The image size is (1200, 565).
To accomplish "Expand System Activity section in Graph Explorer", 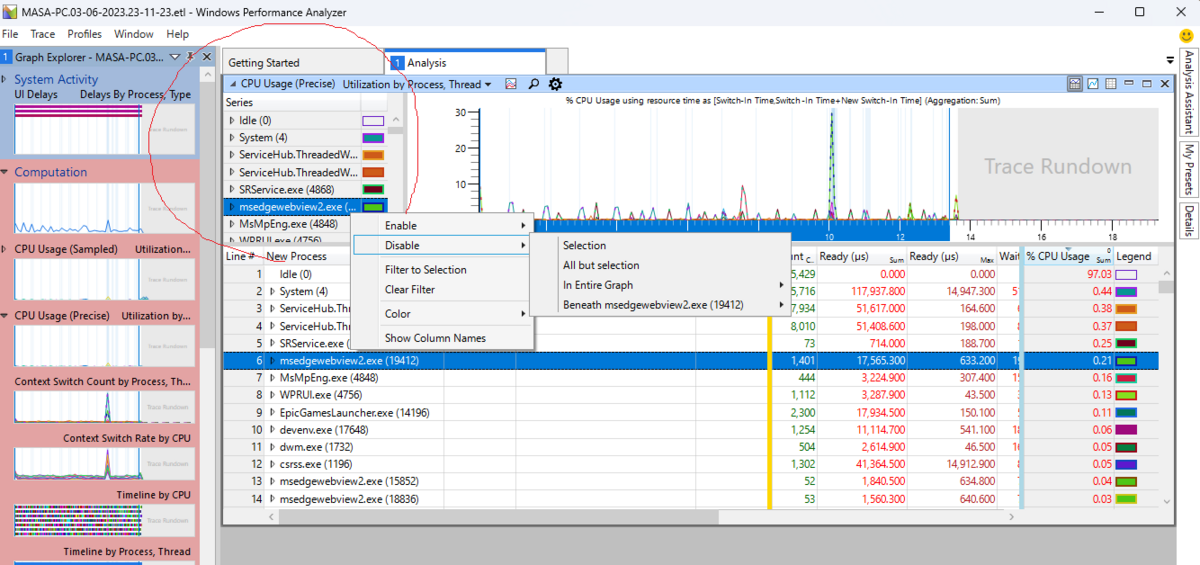I will [5, 79].
